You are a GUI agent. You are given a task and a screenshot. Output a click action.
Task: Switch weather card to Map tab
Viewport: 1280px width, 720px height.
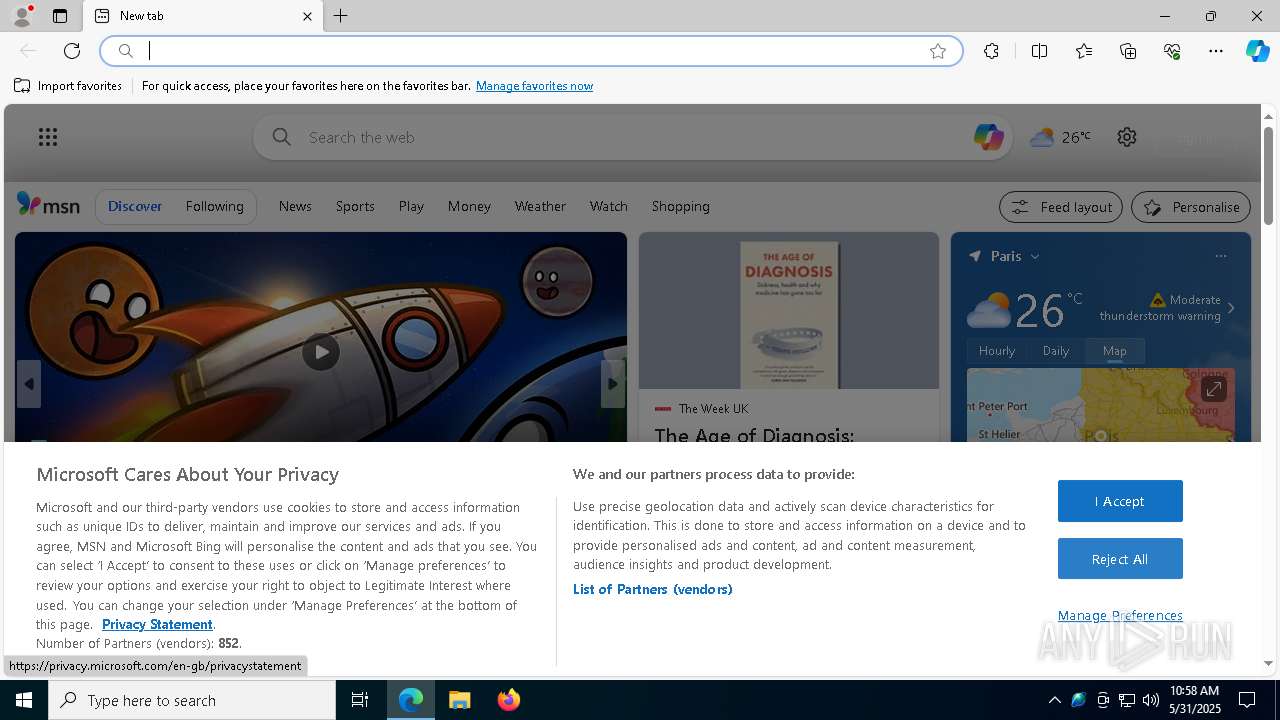(1114, 351)
